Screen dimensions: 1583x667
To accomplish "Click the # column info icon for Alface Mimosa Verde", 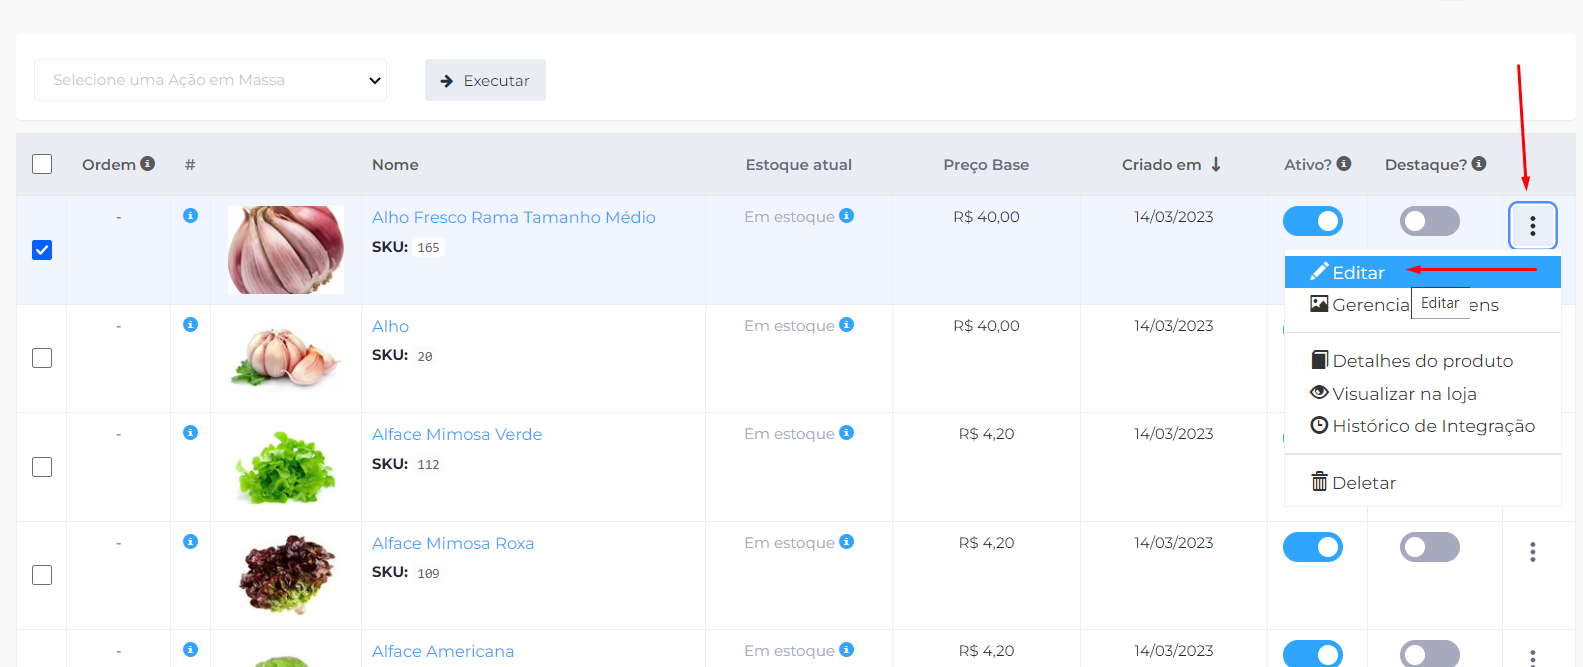I will click(x=190, y=433).
